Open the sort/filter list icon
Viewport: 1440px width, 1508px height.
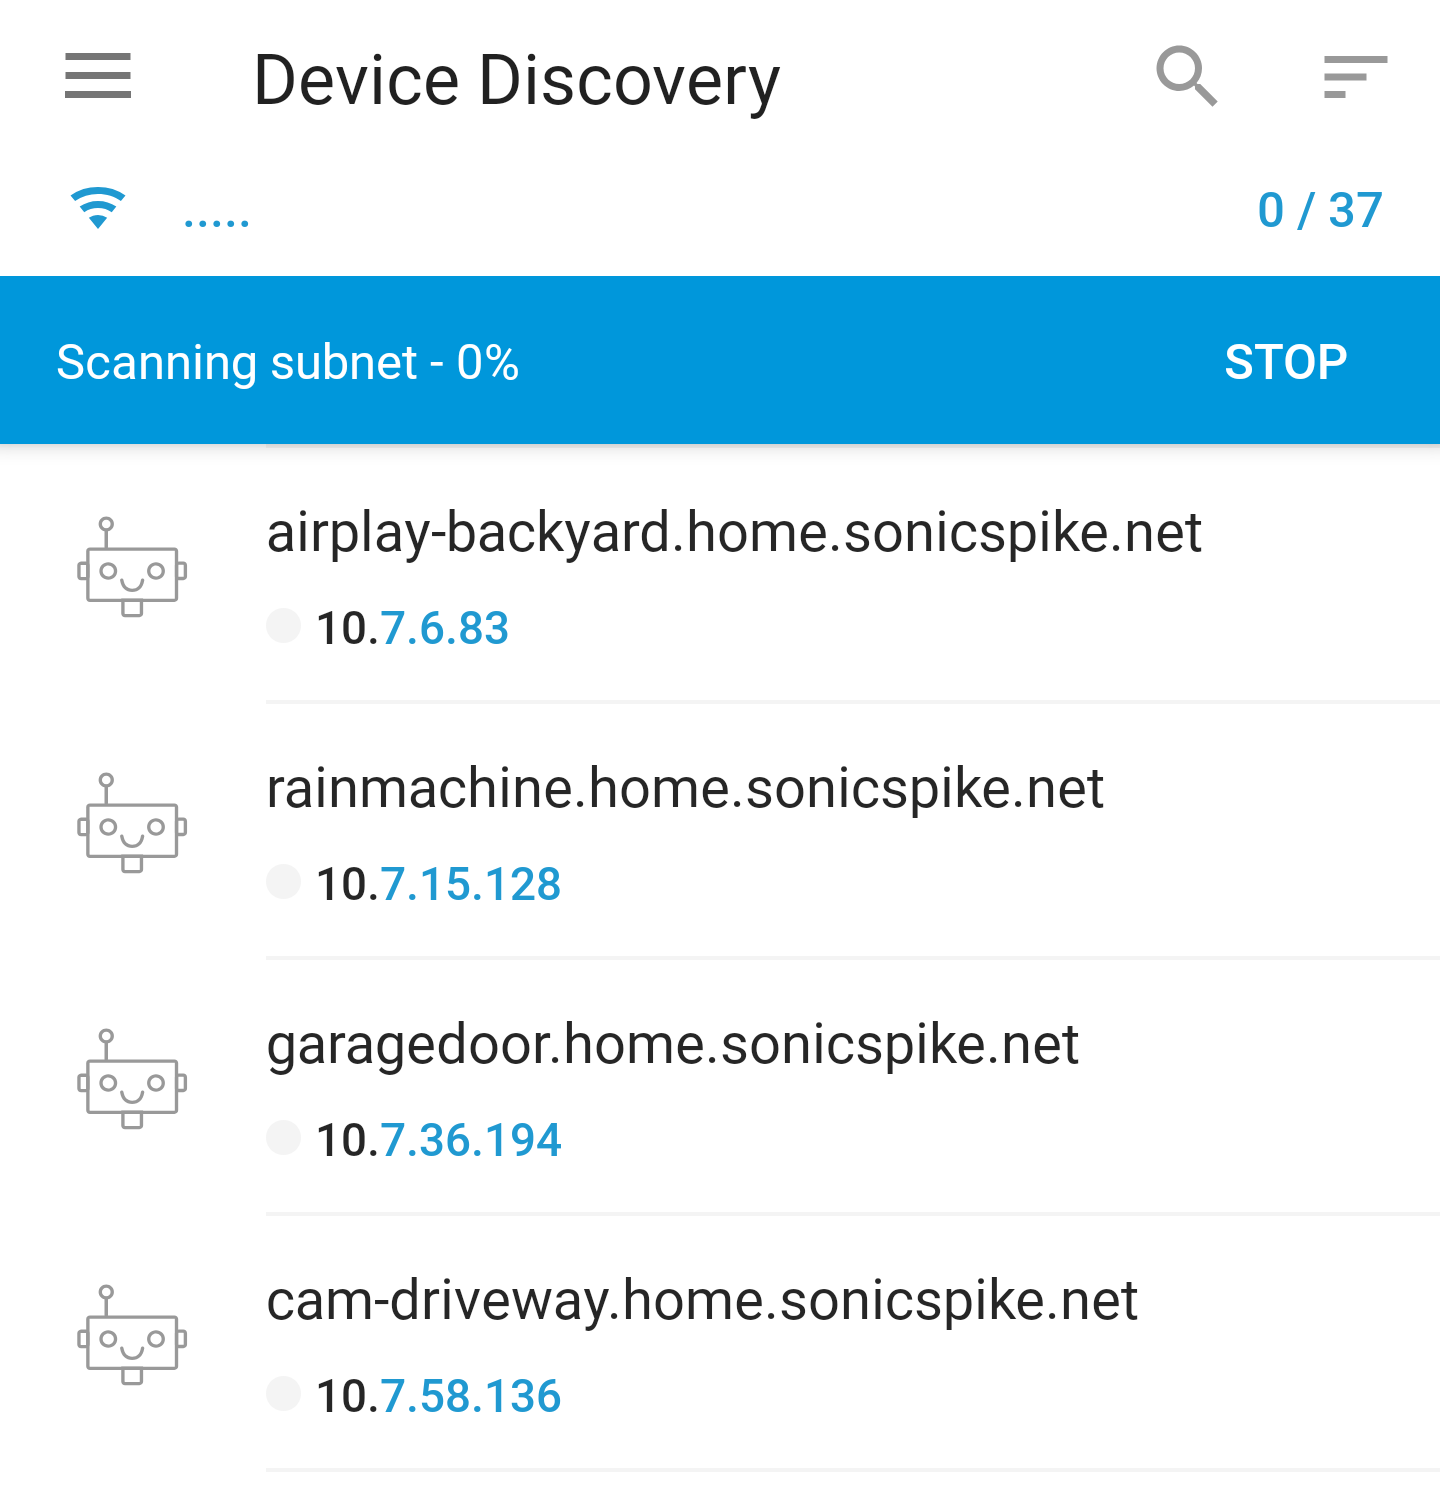click(x=1355, y=77)
